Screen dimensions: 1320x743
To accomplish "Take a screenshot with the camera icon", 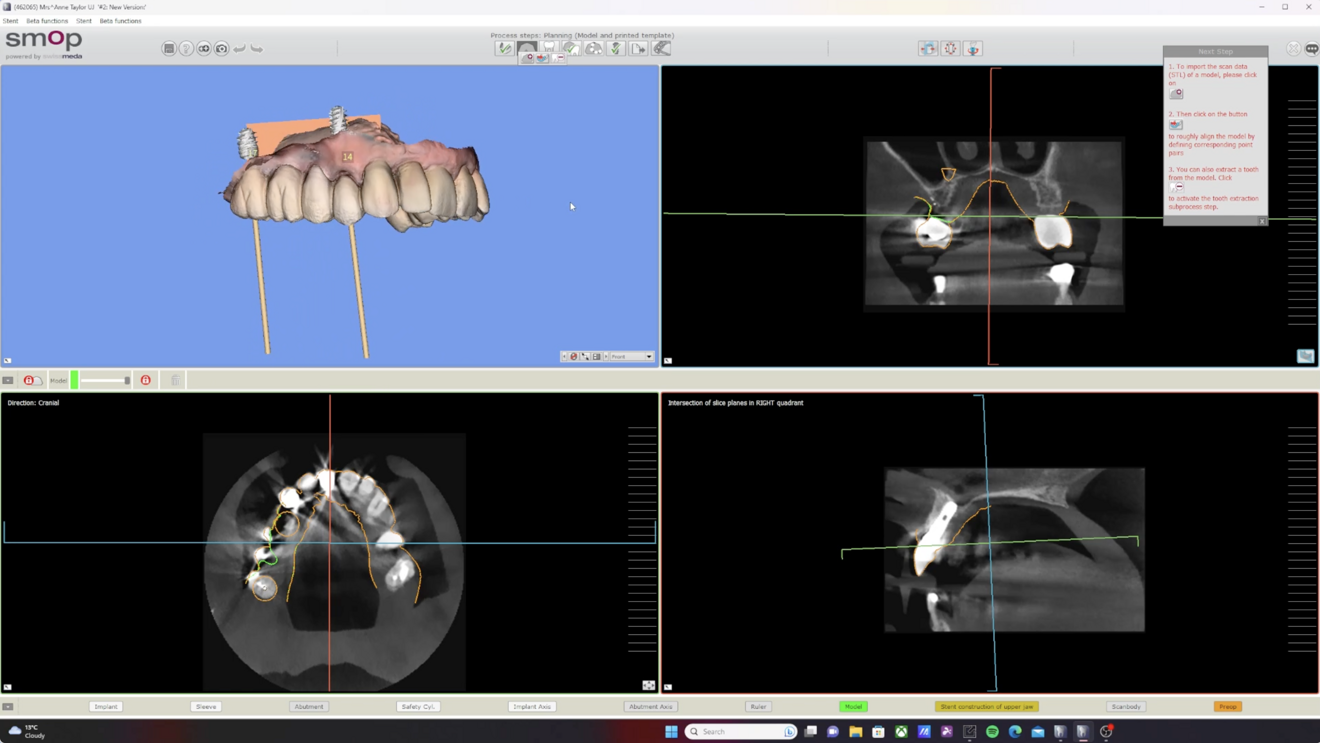I will [x=221, y=49].
